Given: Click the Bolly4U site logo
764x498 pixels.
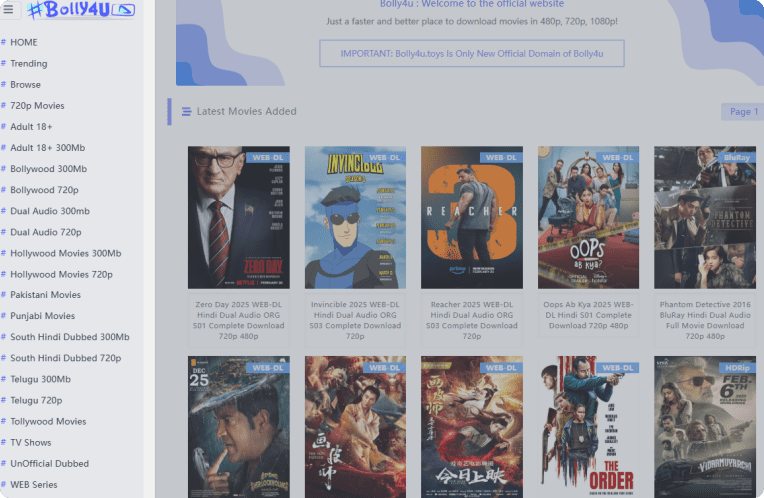Looking at the screenshot, I should point(80,10).
